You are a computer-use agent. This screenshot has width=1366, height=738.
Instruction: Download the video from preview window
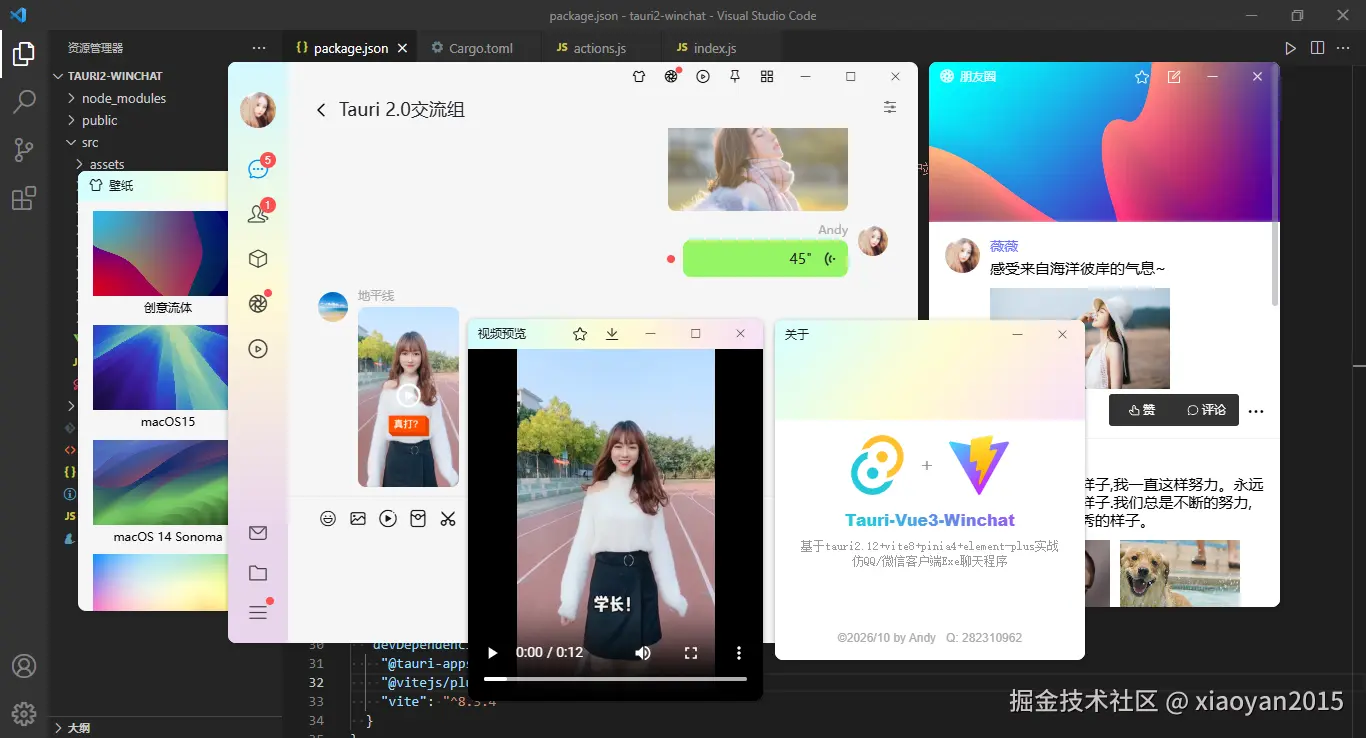coord(612,334)
